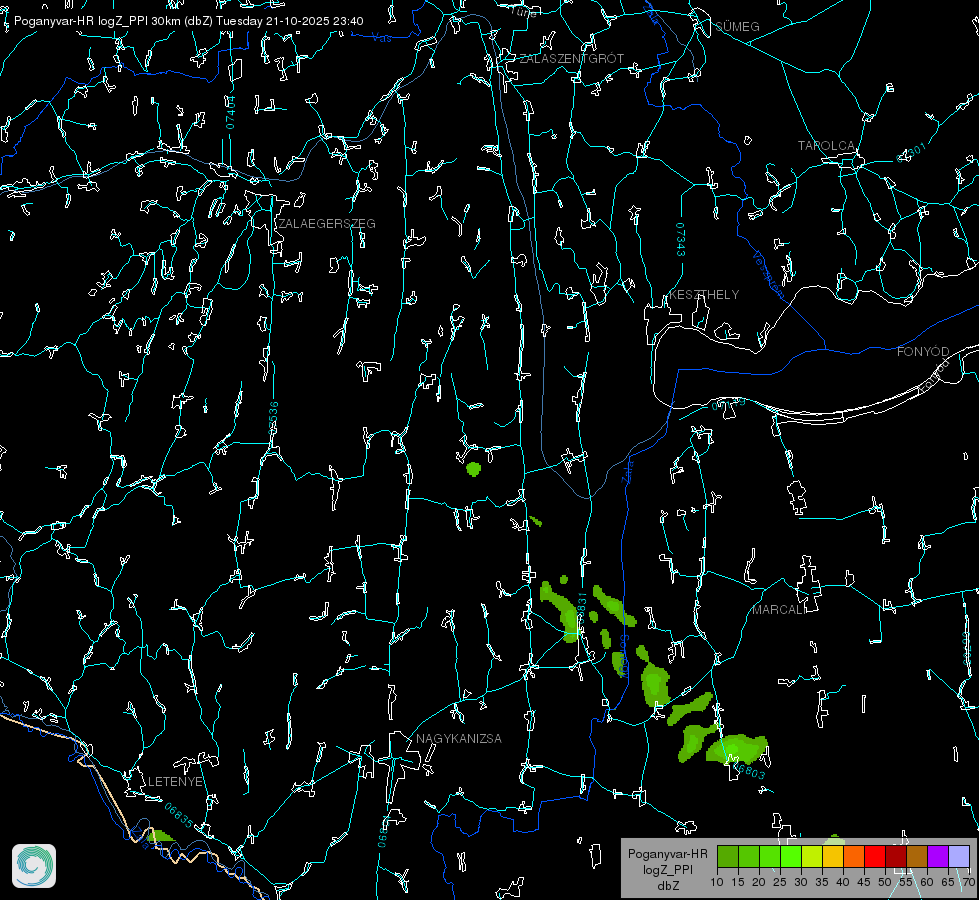
Task: Click the FONYÓD town label
Action: [923, 352]
